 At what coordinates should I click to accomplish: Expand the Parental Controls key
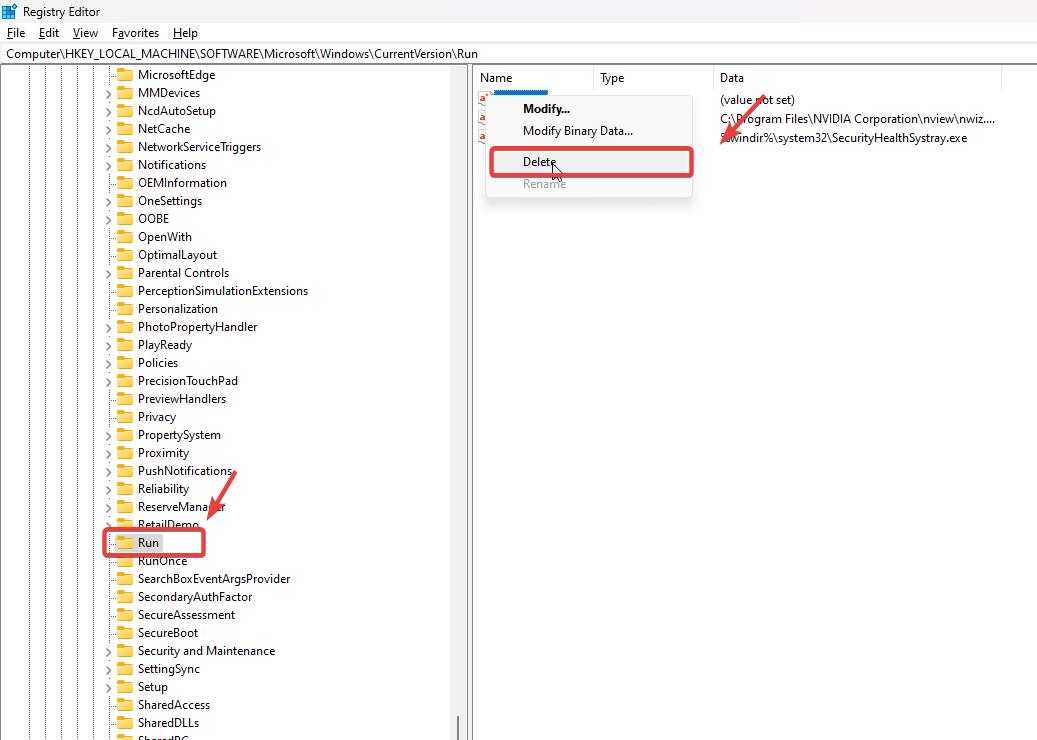[108, 274]
